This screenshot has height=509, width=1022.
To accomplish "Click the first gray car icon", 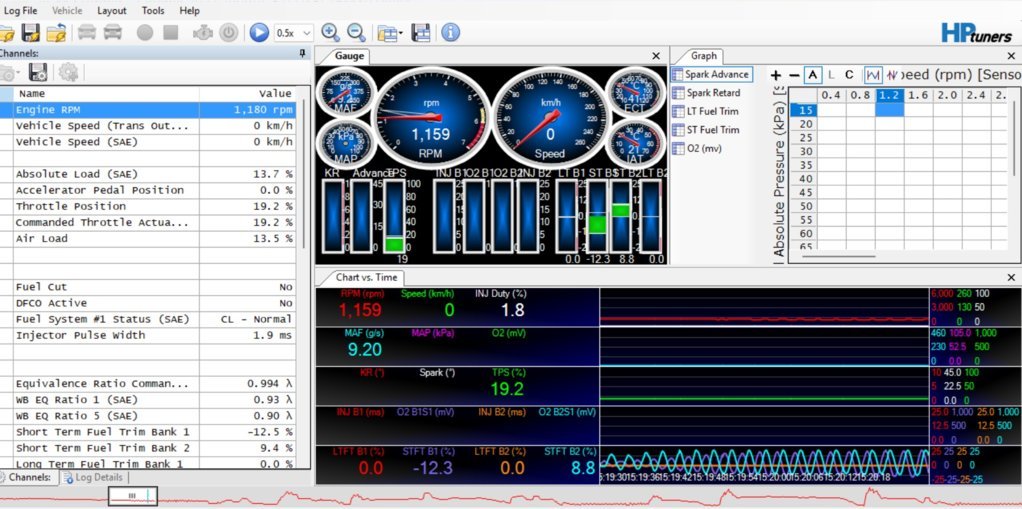I will (87, 32).
